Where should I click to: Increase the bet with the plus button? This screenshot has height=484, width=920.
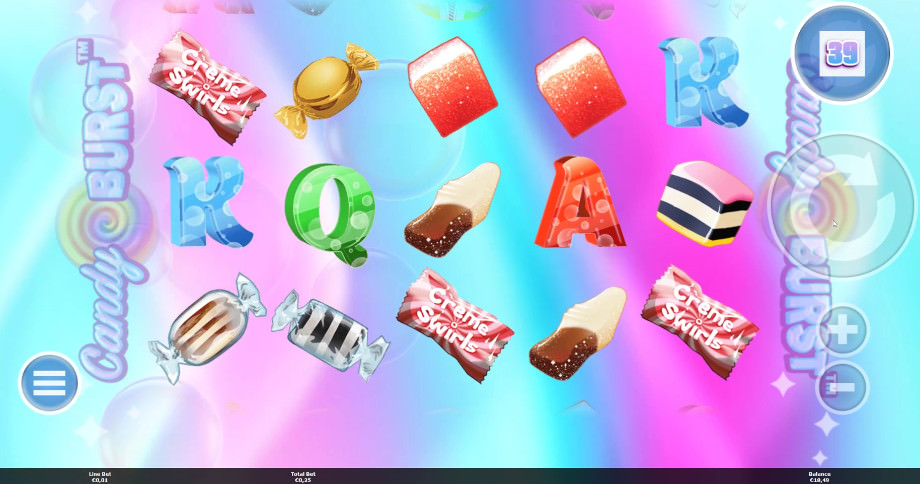tap(844, 330)
